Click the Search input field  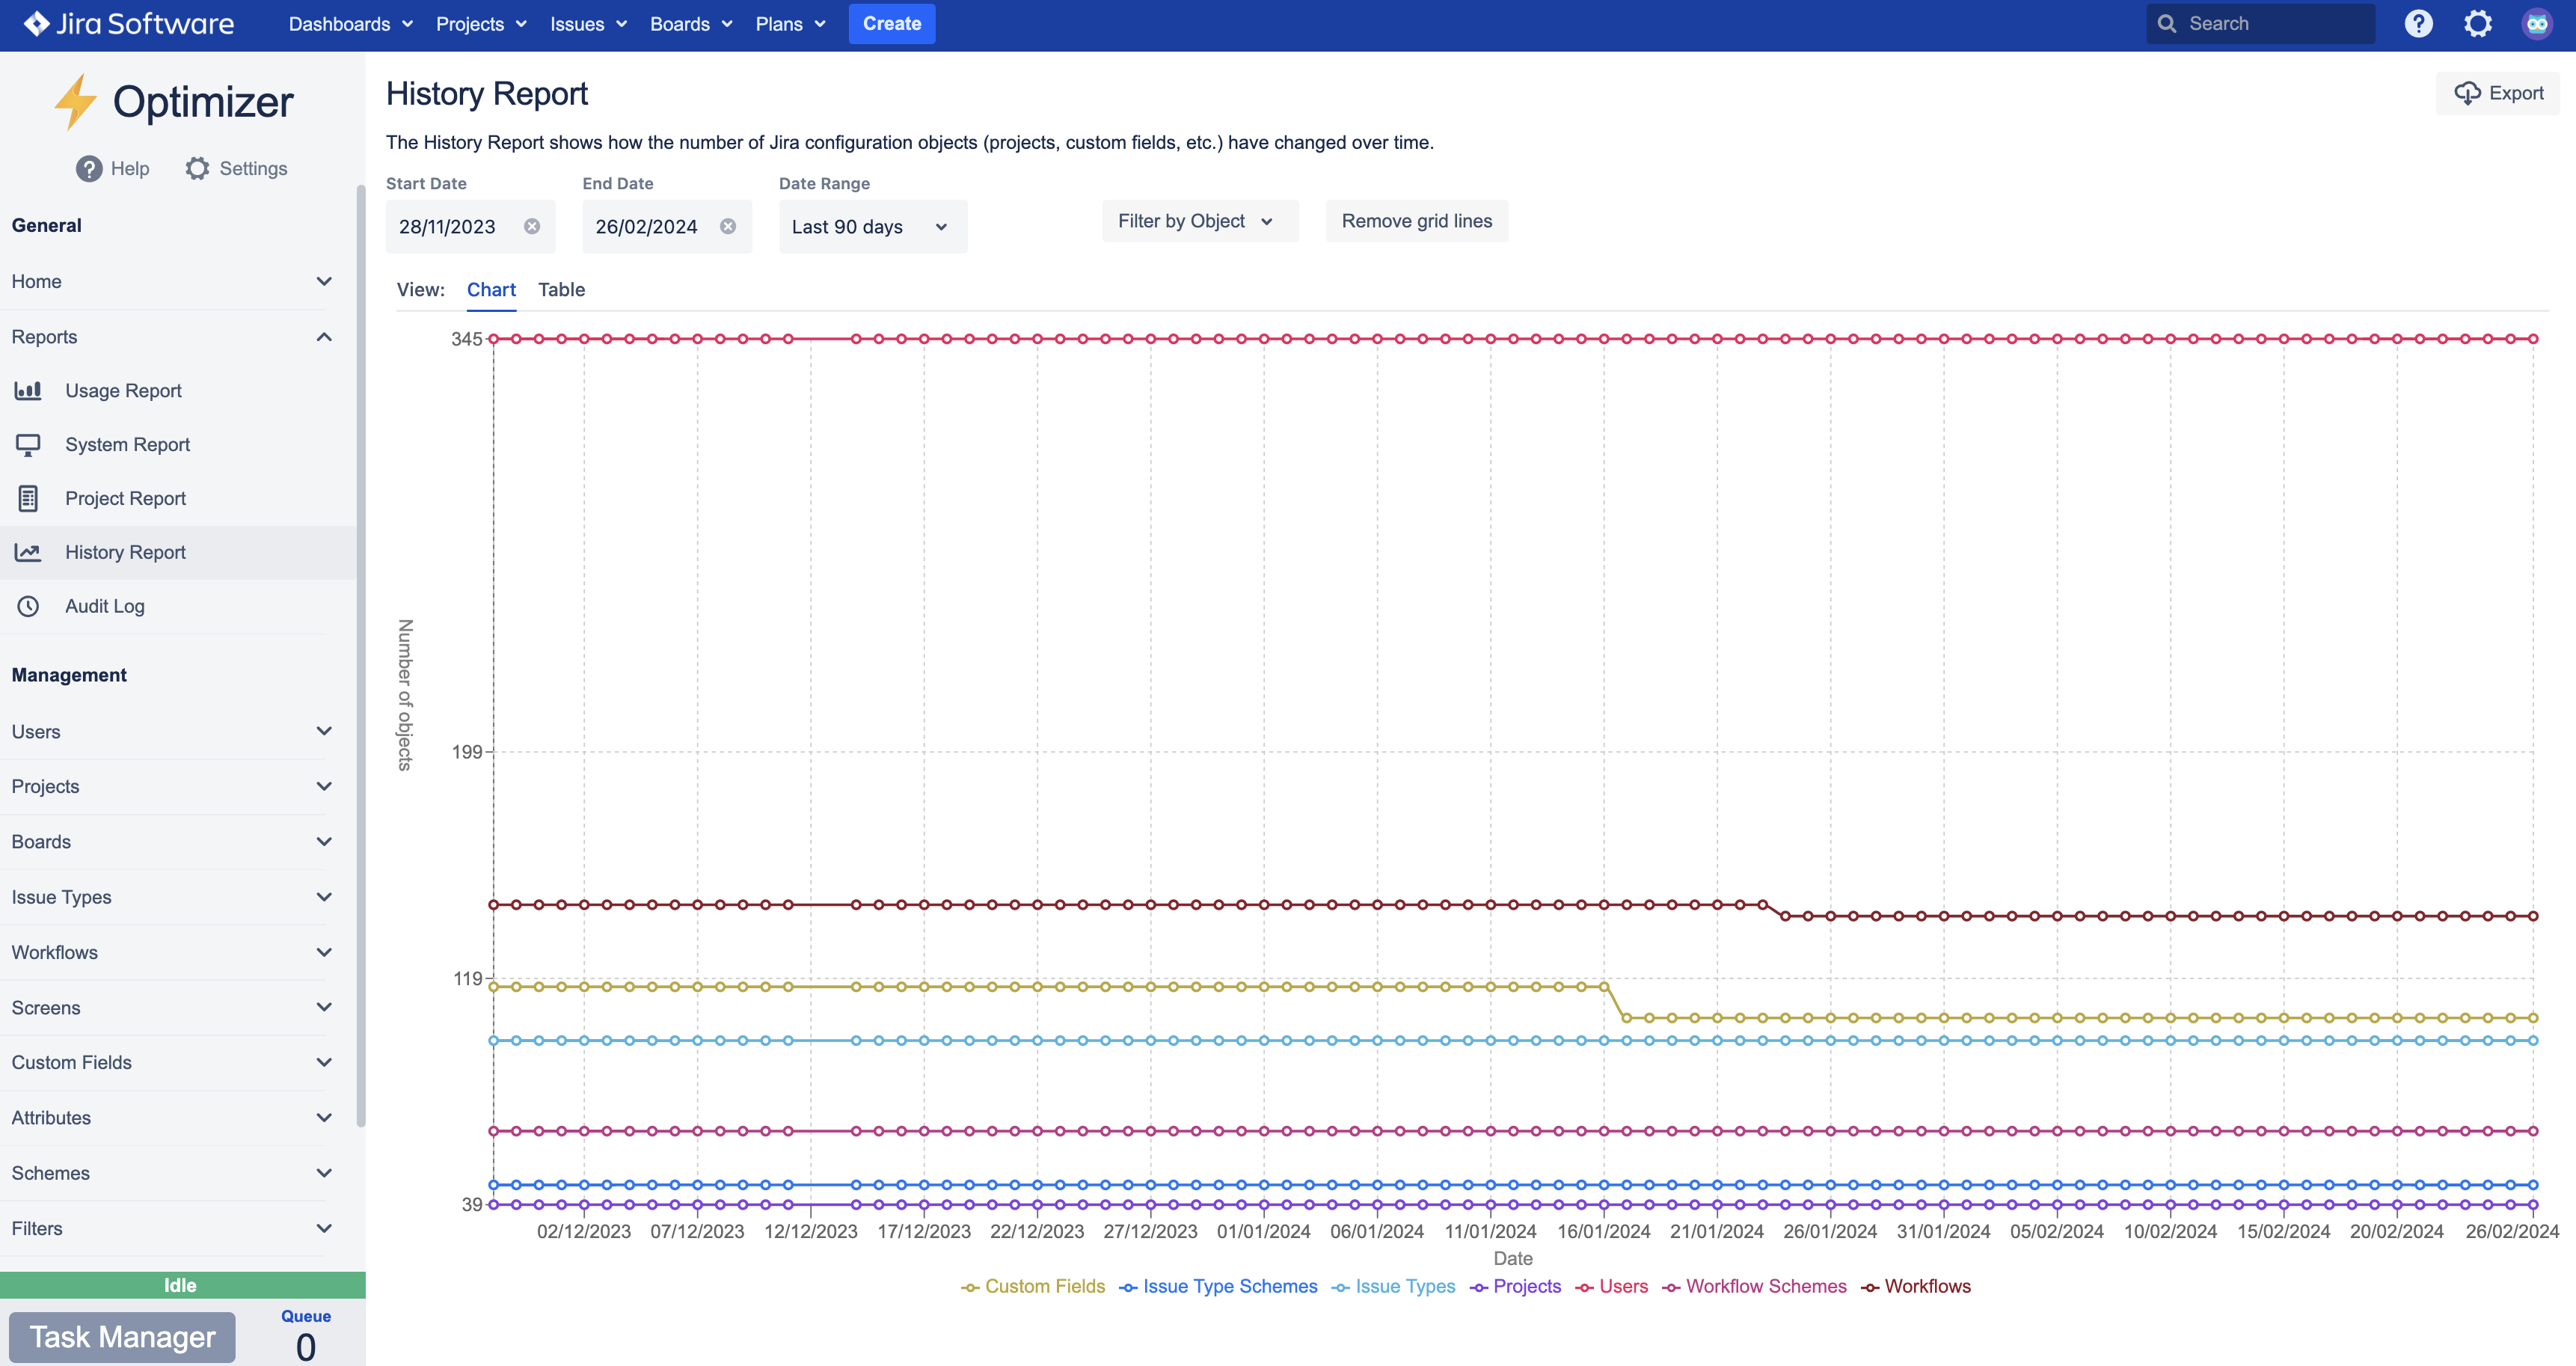click(x=2272, y=23)
